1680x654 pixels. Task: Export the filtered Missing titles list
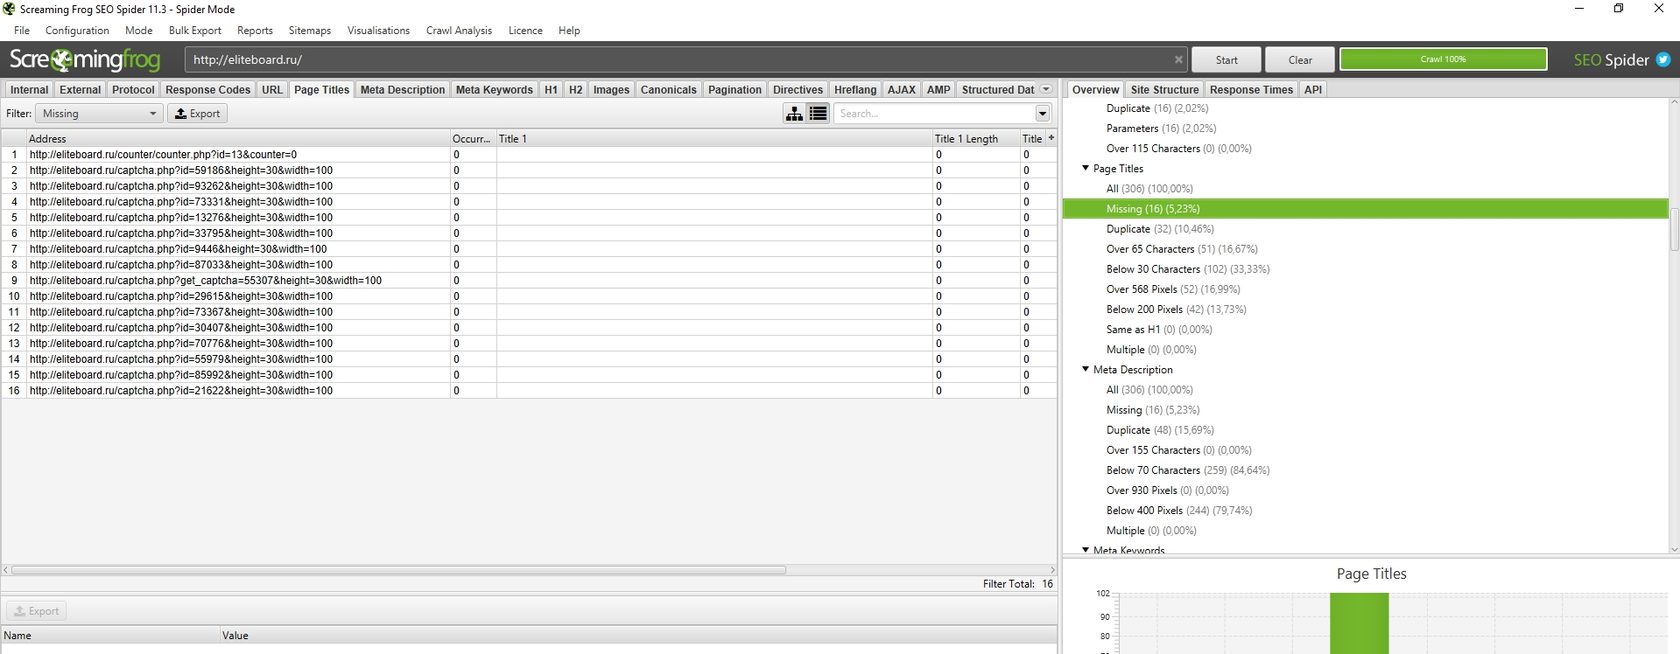197,114
